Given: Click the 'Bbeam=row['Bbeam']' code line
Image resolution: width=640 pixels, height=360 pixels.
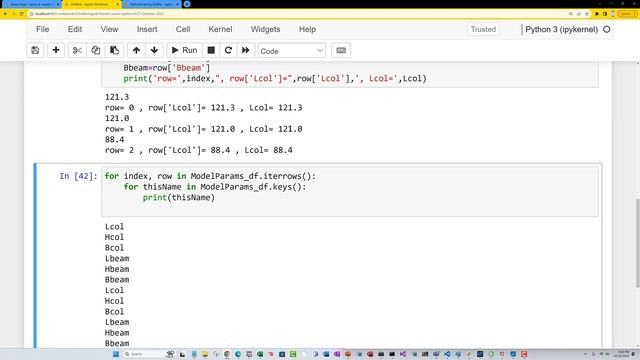Looking at the screenshot, I should pyautogui.click(x=167, y=68).
